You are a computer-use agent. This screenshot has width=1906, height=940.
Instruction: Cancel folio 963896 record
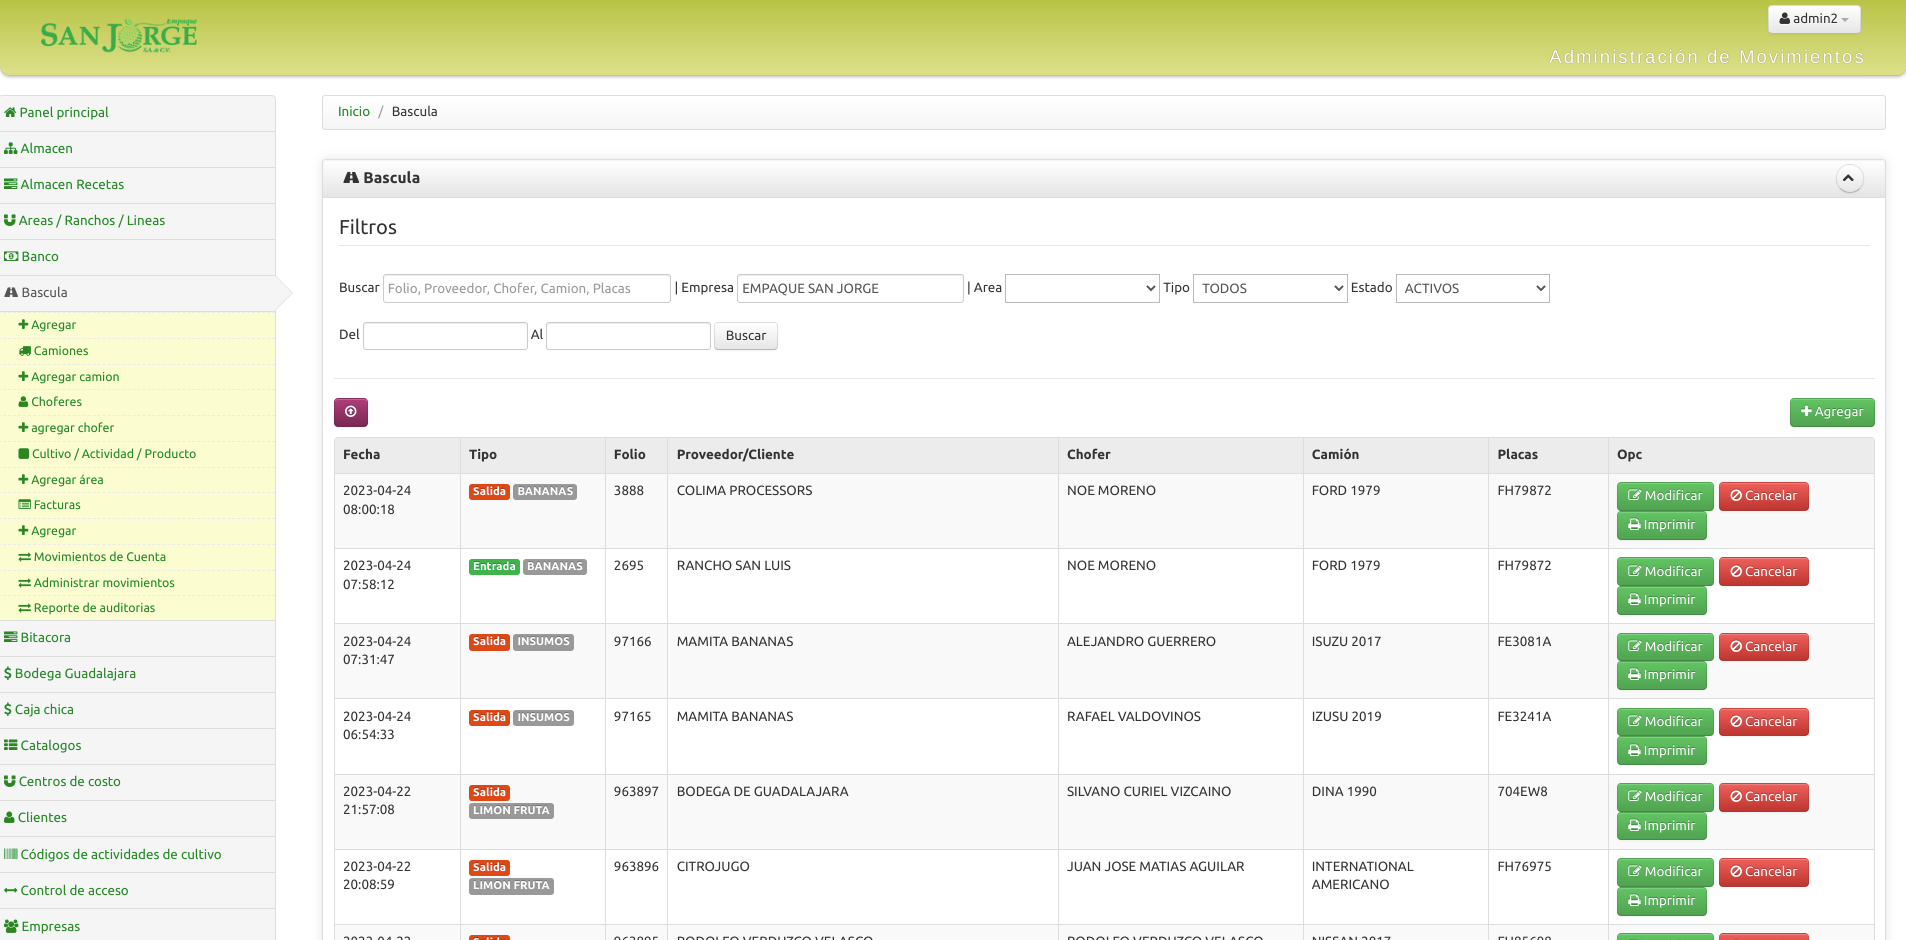pos(1764,872)
